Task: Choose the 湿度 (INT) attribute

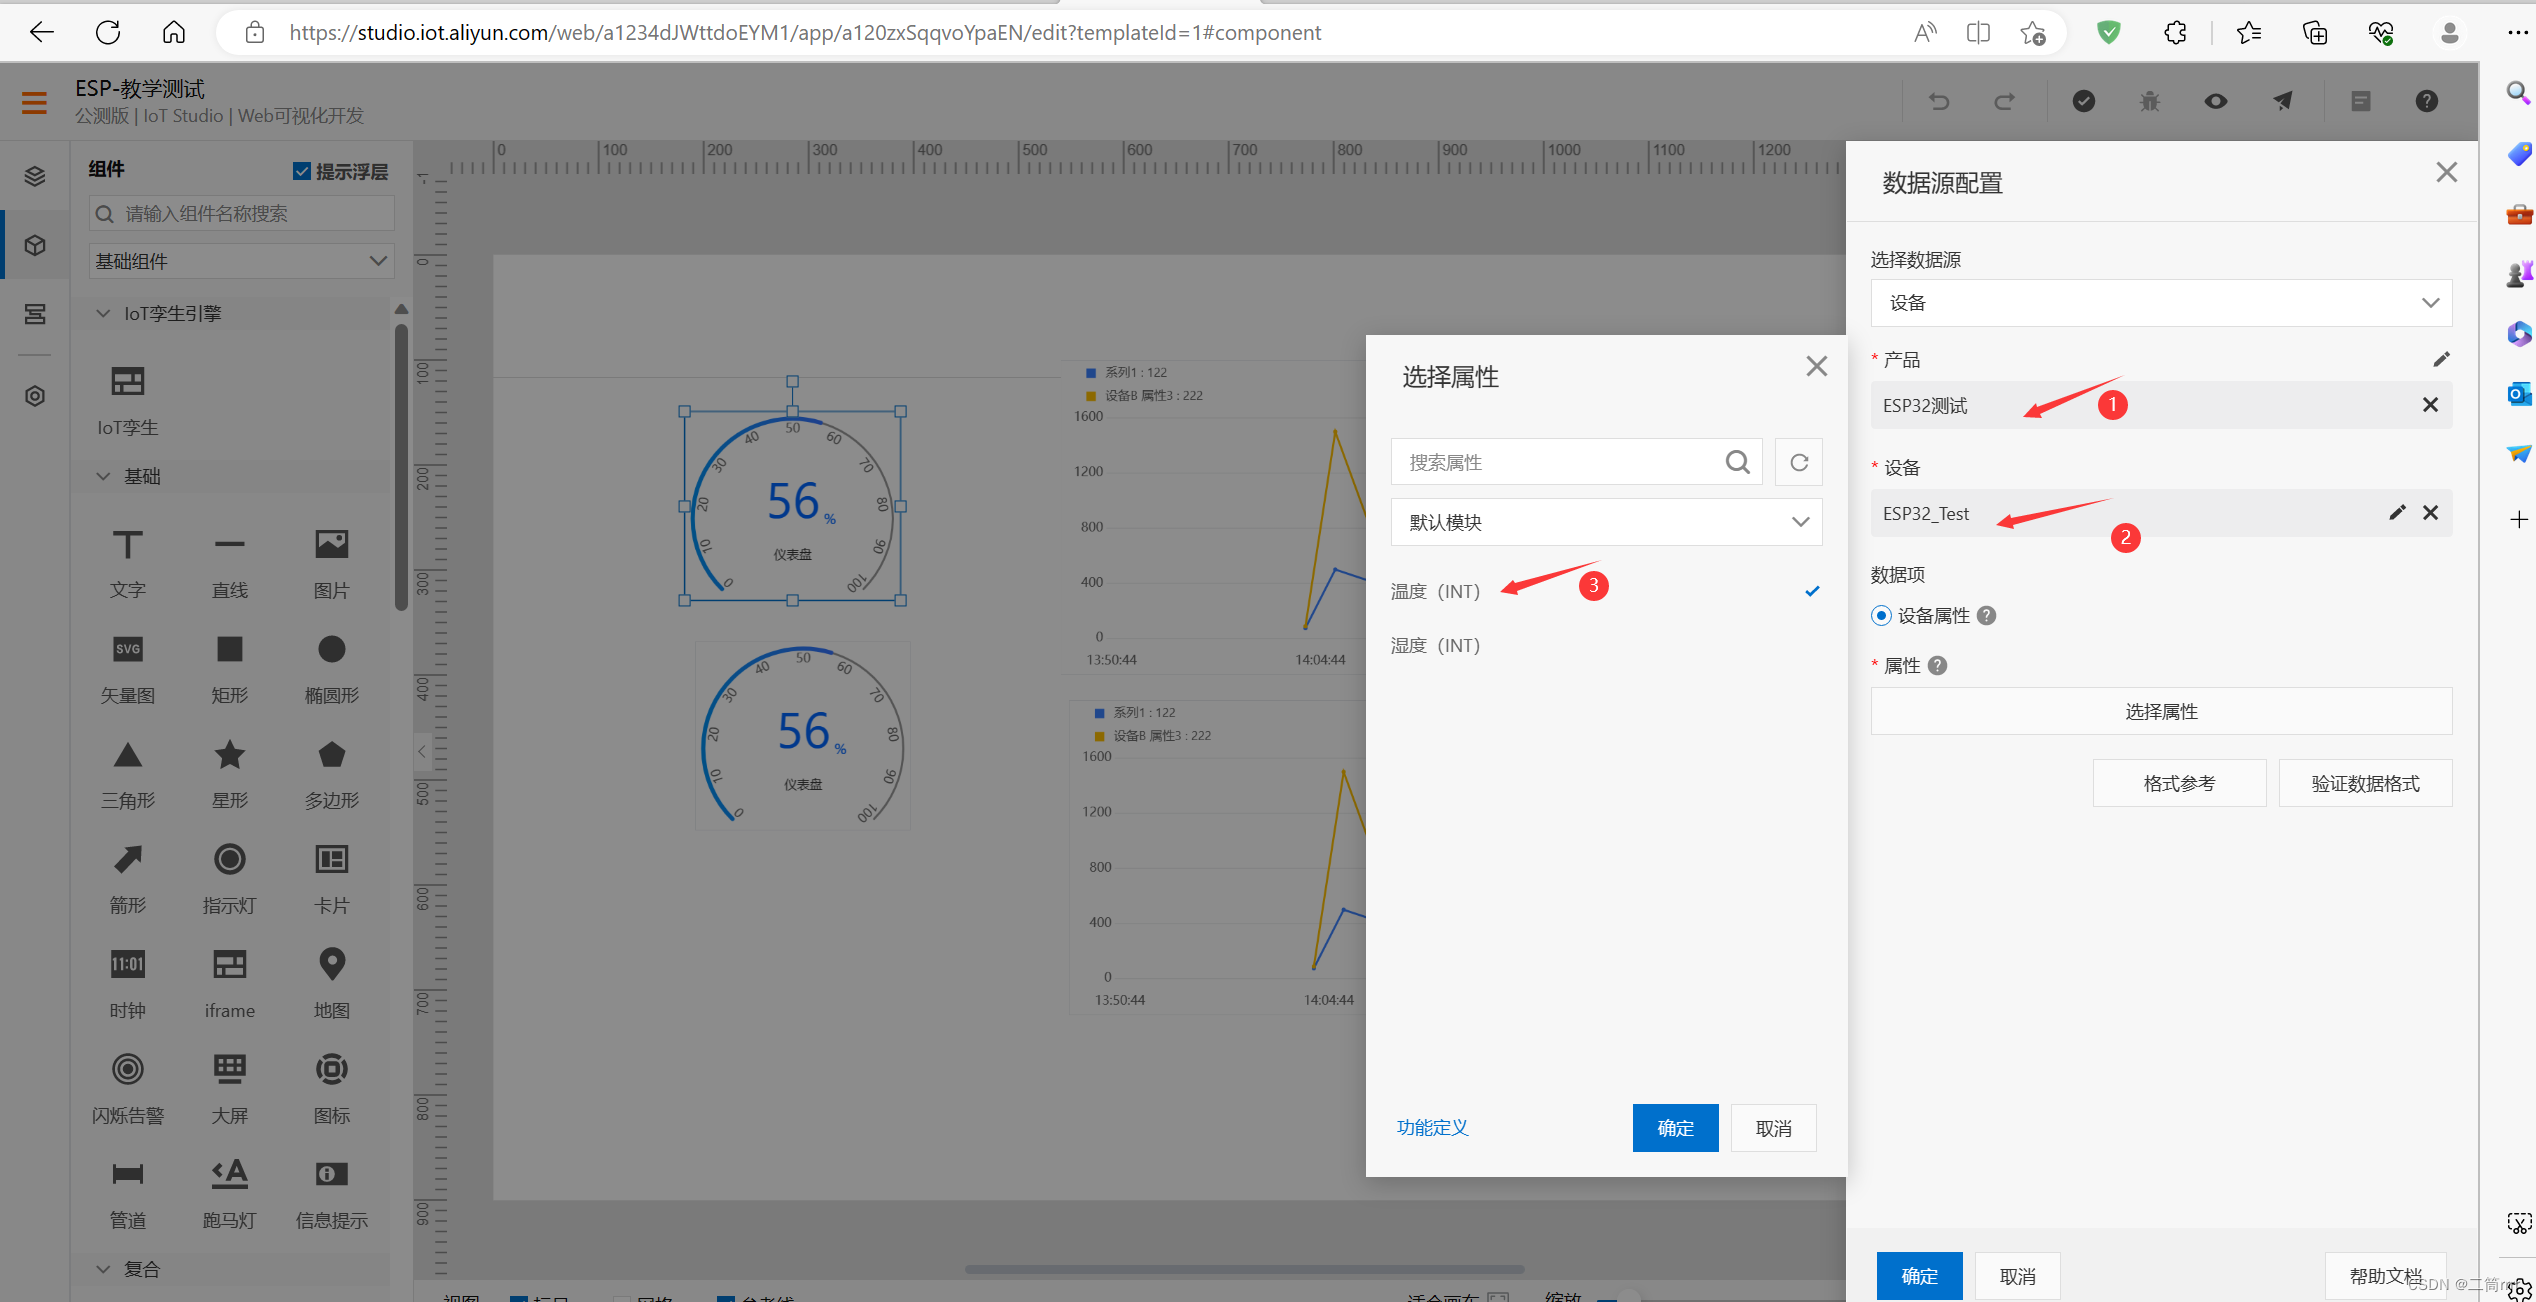Action: pyautogui.click(x=1435, y=646)
